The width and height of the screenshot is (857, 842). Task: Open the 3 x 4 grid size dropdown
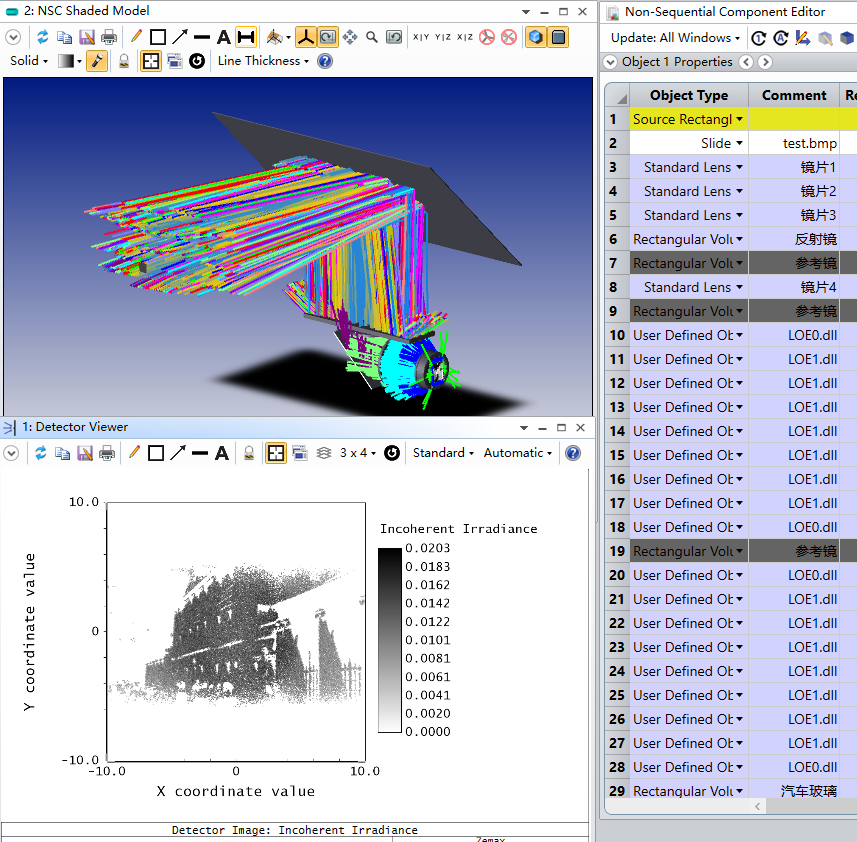[x=358, y=453]
